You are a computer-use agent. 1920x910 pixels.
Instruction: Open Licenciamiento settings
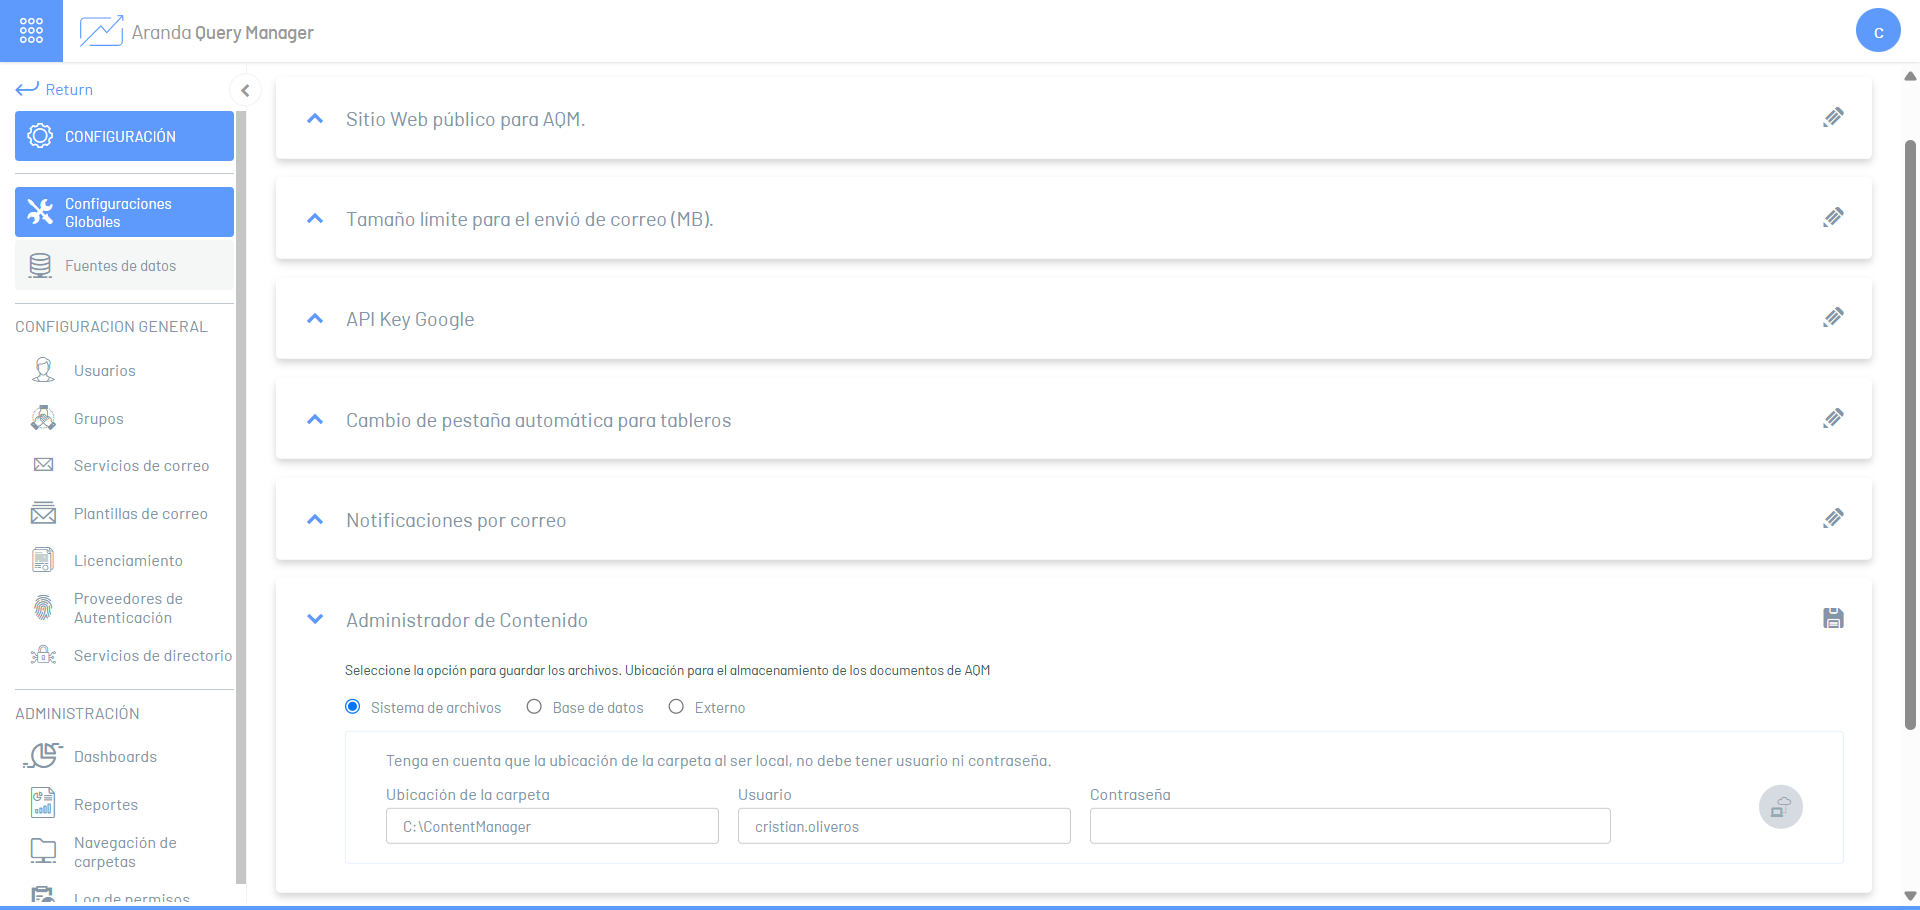click(x=128, y=560)
